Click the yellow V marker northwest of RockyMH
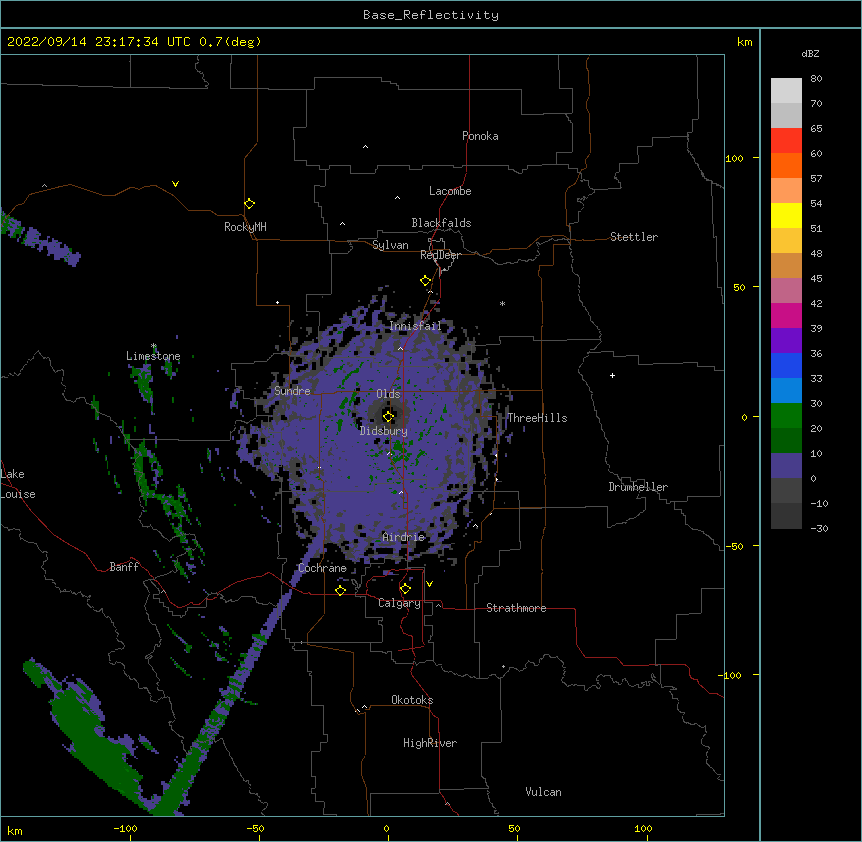Image resolution: width=862 pixels, height=842 pixels. tap(175, 184)
